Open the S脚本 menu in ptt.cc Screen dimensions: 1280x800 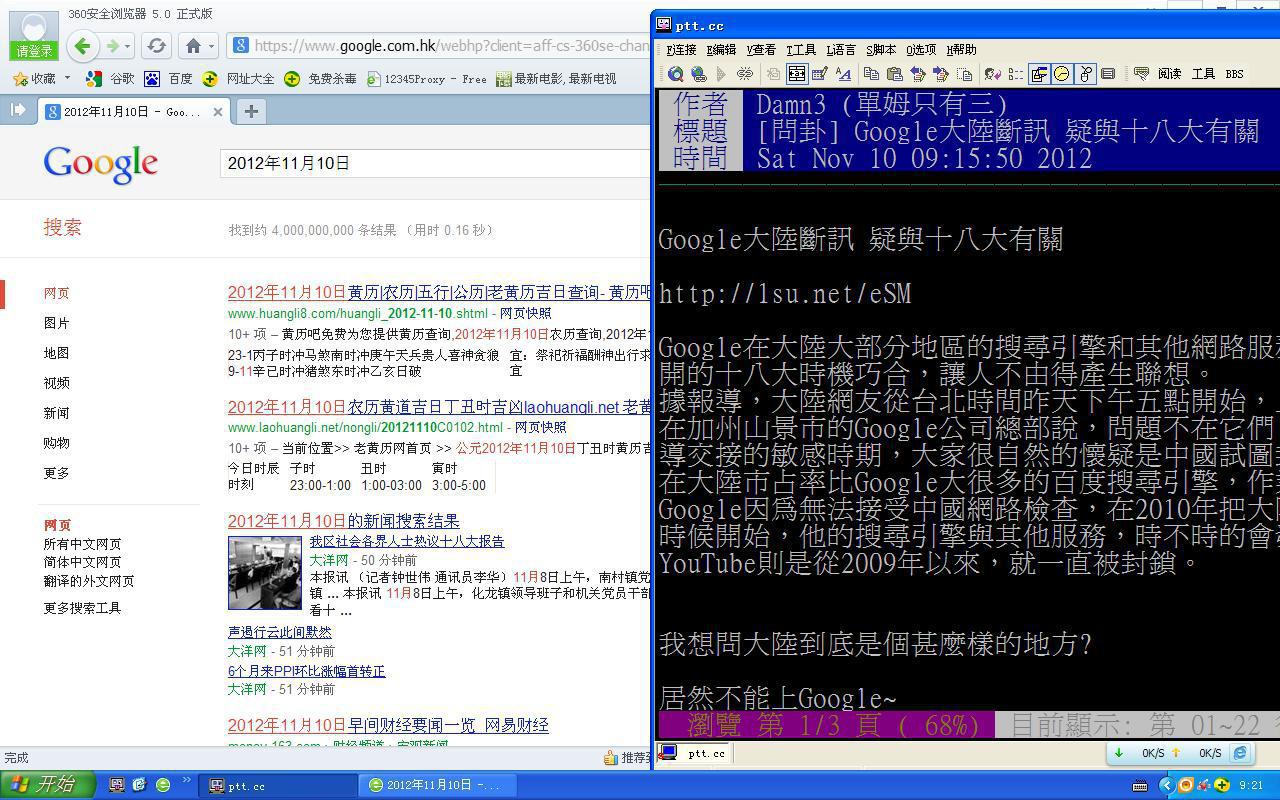coord(881,50)
